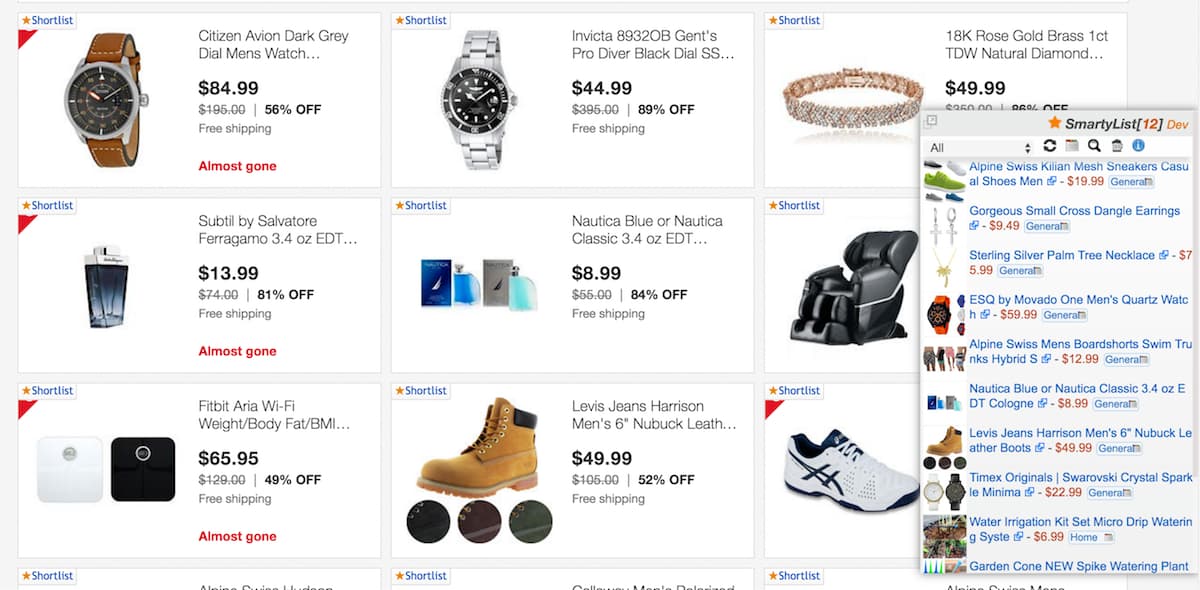The width and height of the screenshot is (1200, 590).
Task: Open Subtil by Salvatore Ferragamo listing title
Action: [x=277, y=230]
